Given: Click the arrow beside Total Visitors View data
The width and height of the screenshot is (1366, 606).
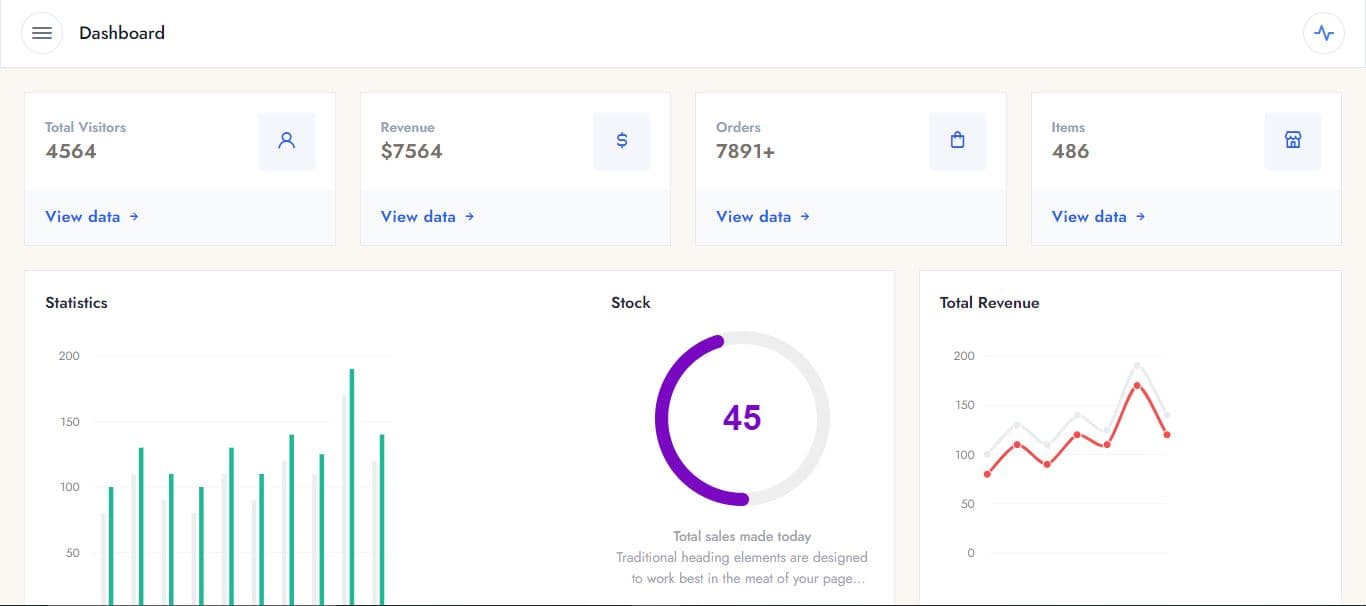Looking at the screenshot, I should 136,216.
